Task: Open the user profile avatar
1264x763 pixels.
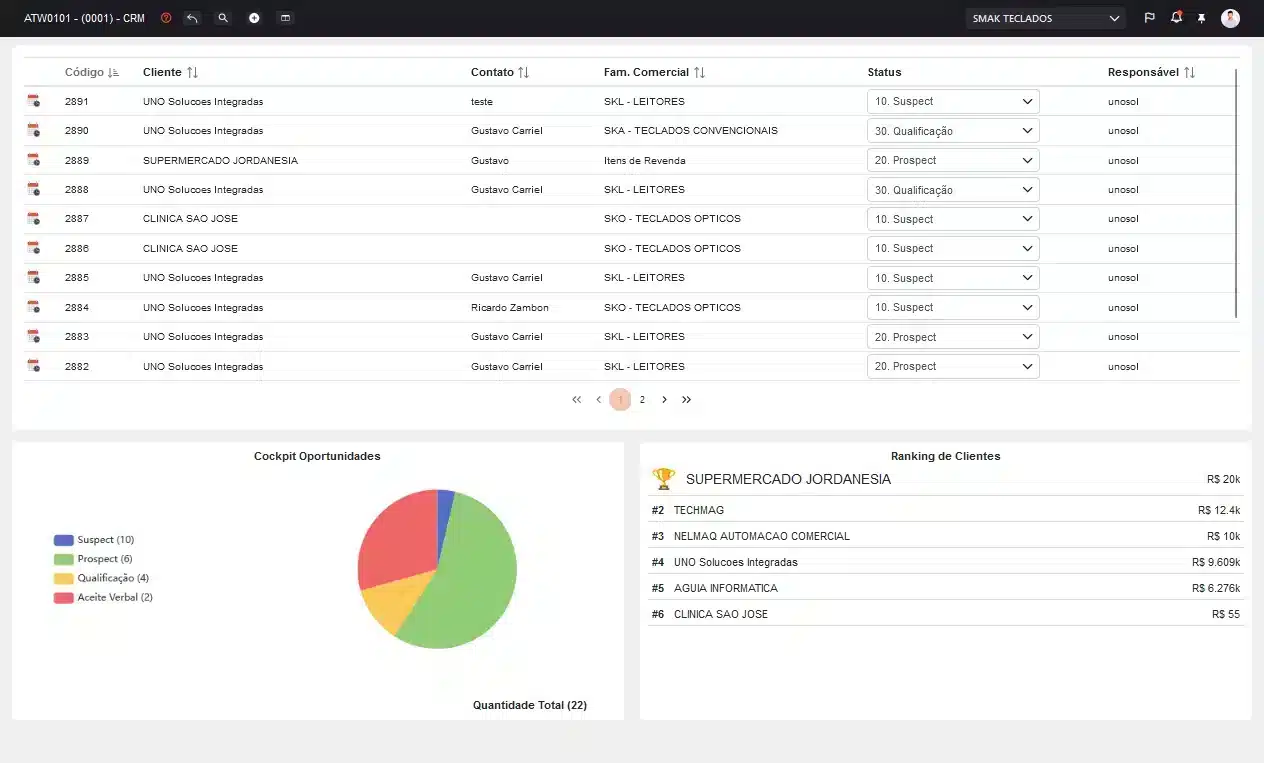Action: [x=1230, y=18]
